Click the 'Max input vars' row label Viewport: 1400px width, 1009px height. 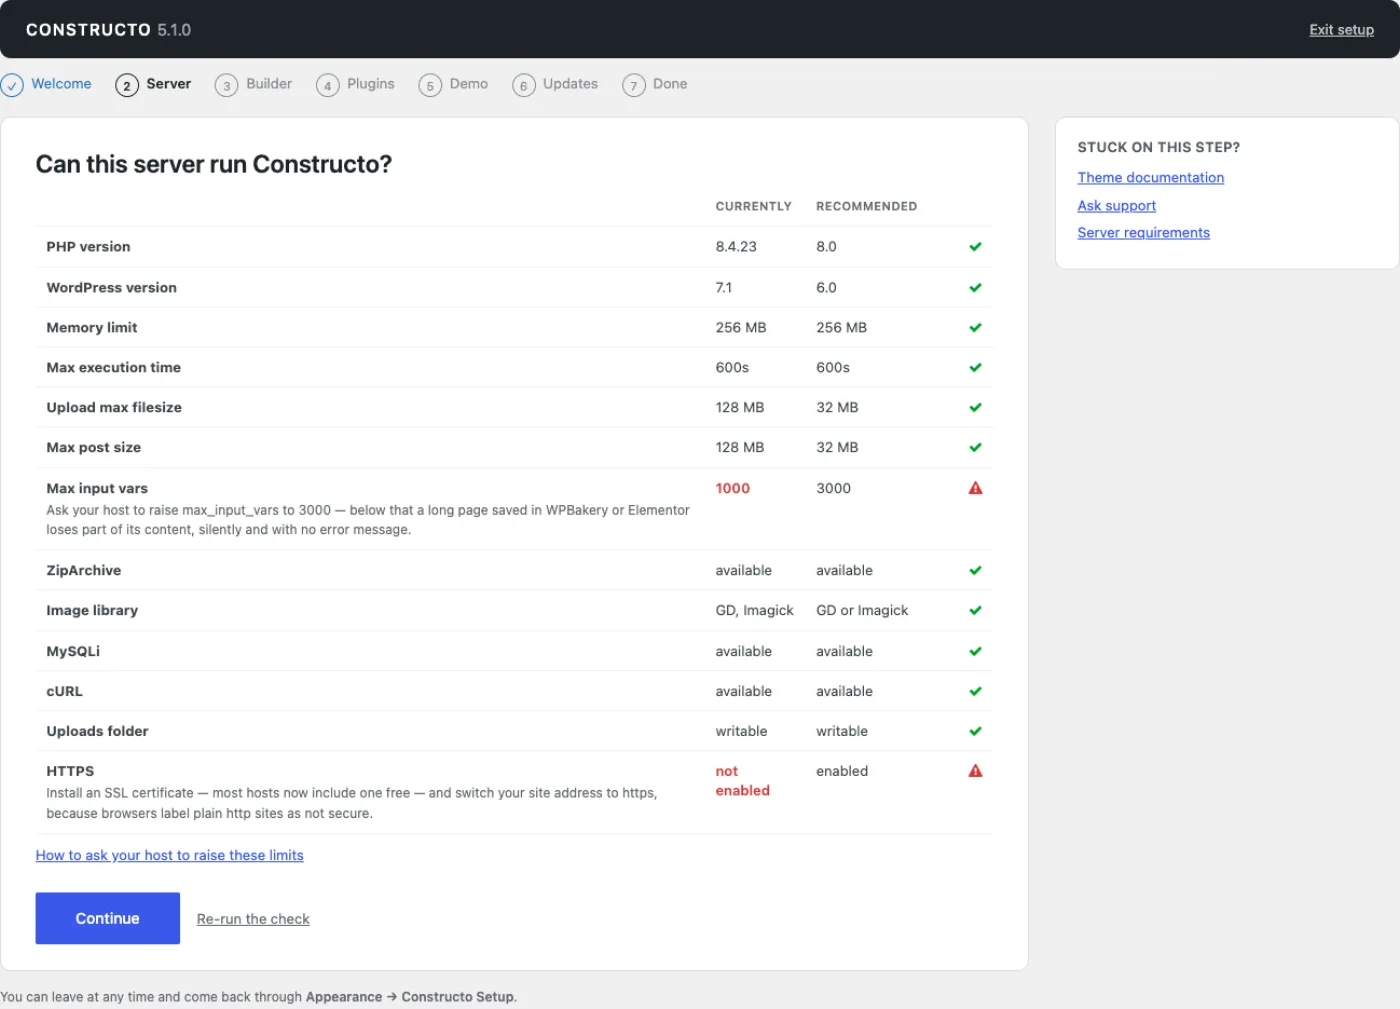[x=97, y=489]
